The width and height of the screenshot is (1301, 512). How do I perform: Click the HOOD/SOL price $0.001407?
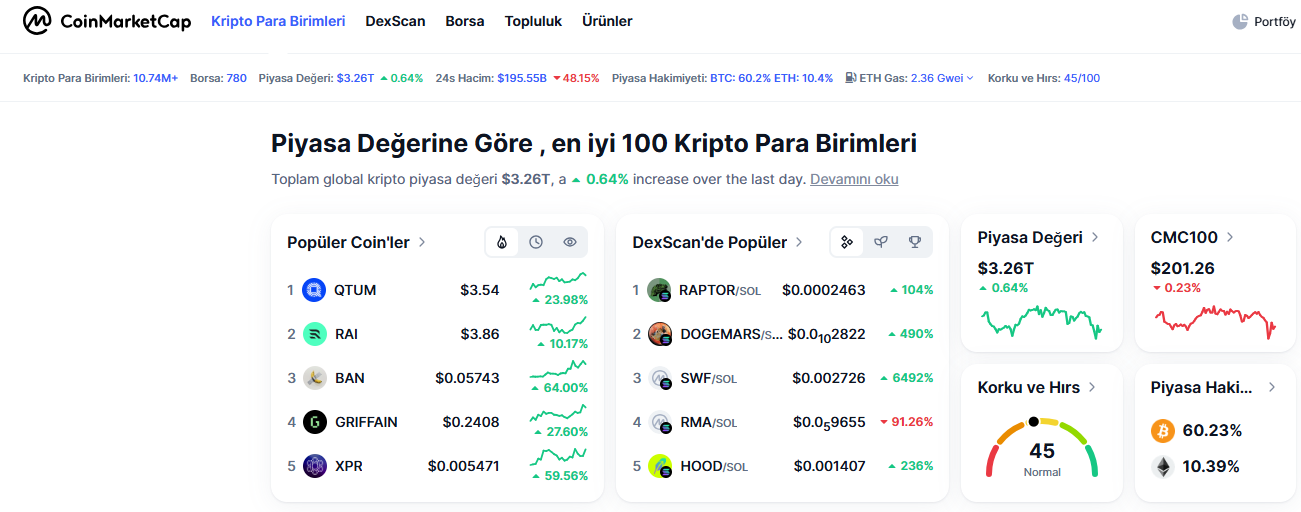[x=830, y=466]
